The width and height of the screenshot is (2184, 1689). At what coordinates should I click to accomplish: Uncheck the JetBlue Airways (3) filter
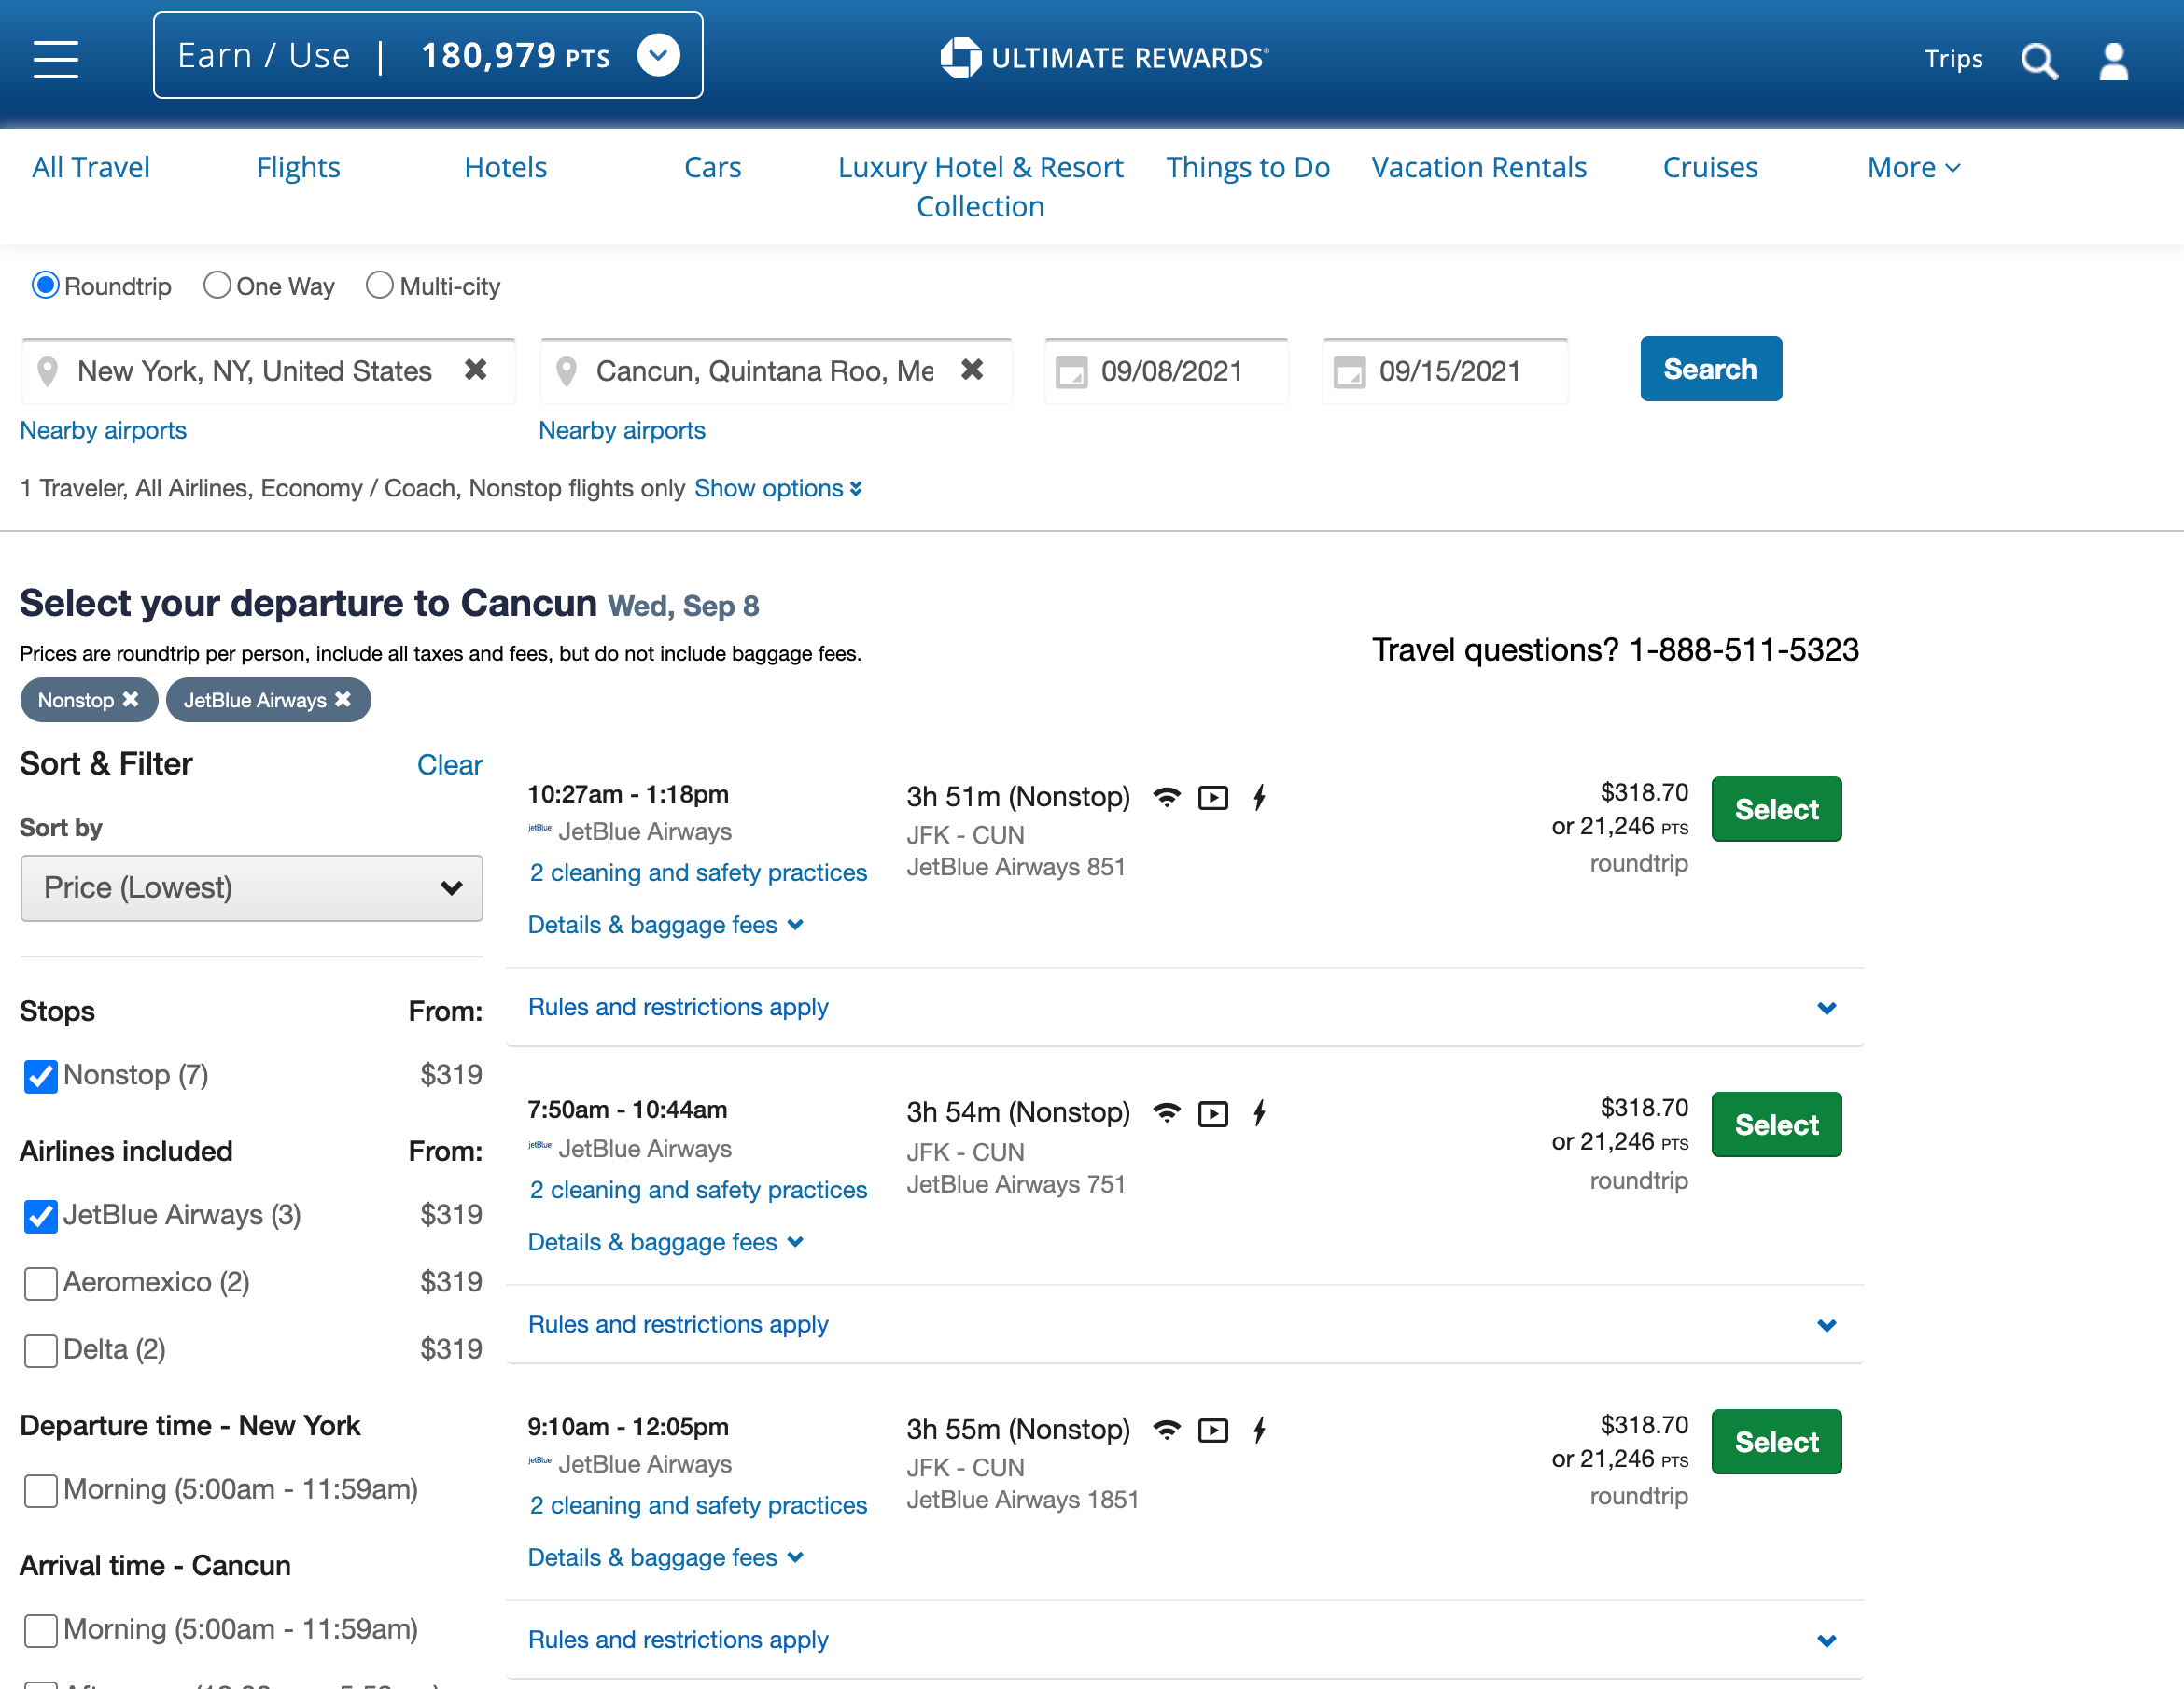click(x=40, y=1216)
